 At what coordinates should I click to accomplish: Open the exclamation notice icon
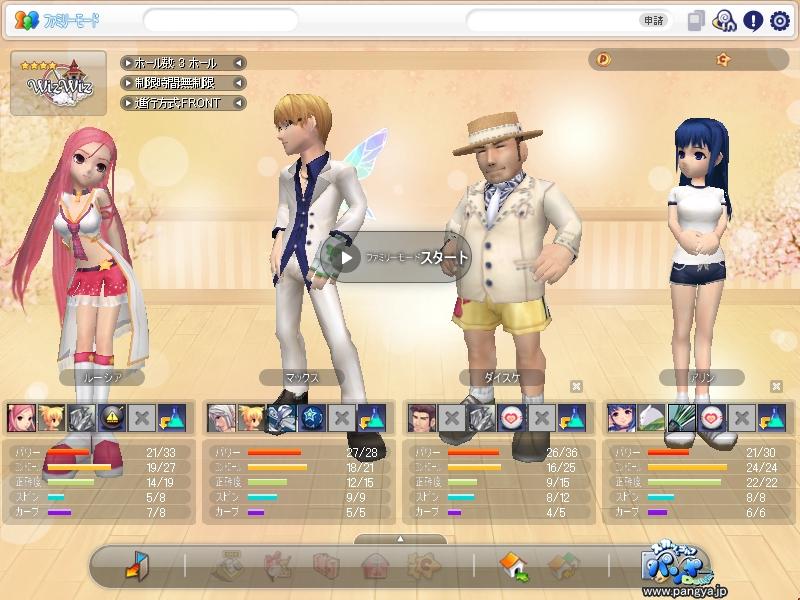pyautogui.click(x=753, y=21)
